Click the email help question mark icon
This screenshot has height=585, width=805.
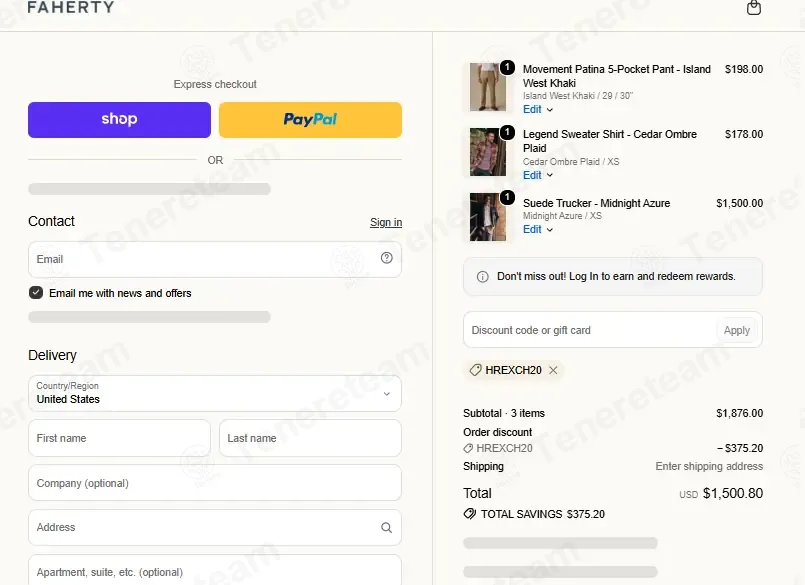387,258
